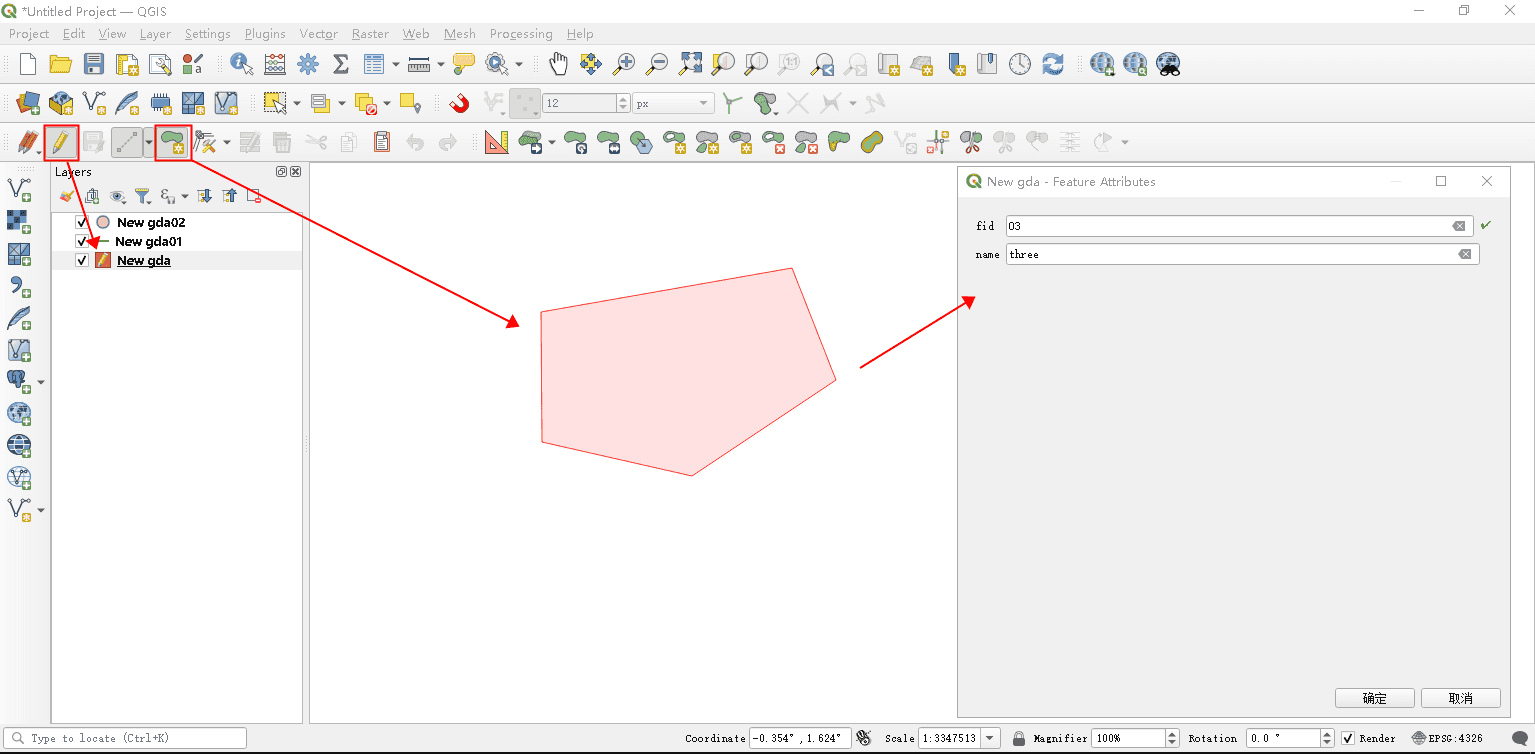Zoom to full extent of the map

coord(690,64)
